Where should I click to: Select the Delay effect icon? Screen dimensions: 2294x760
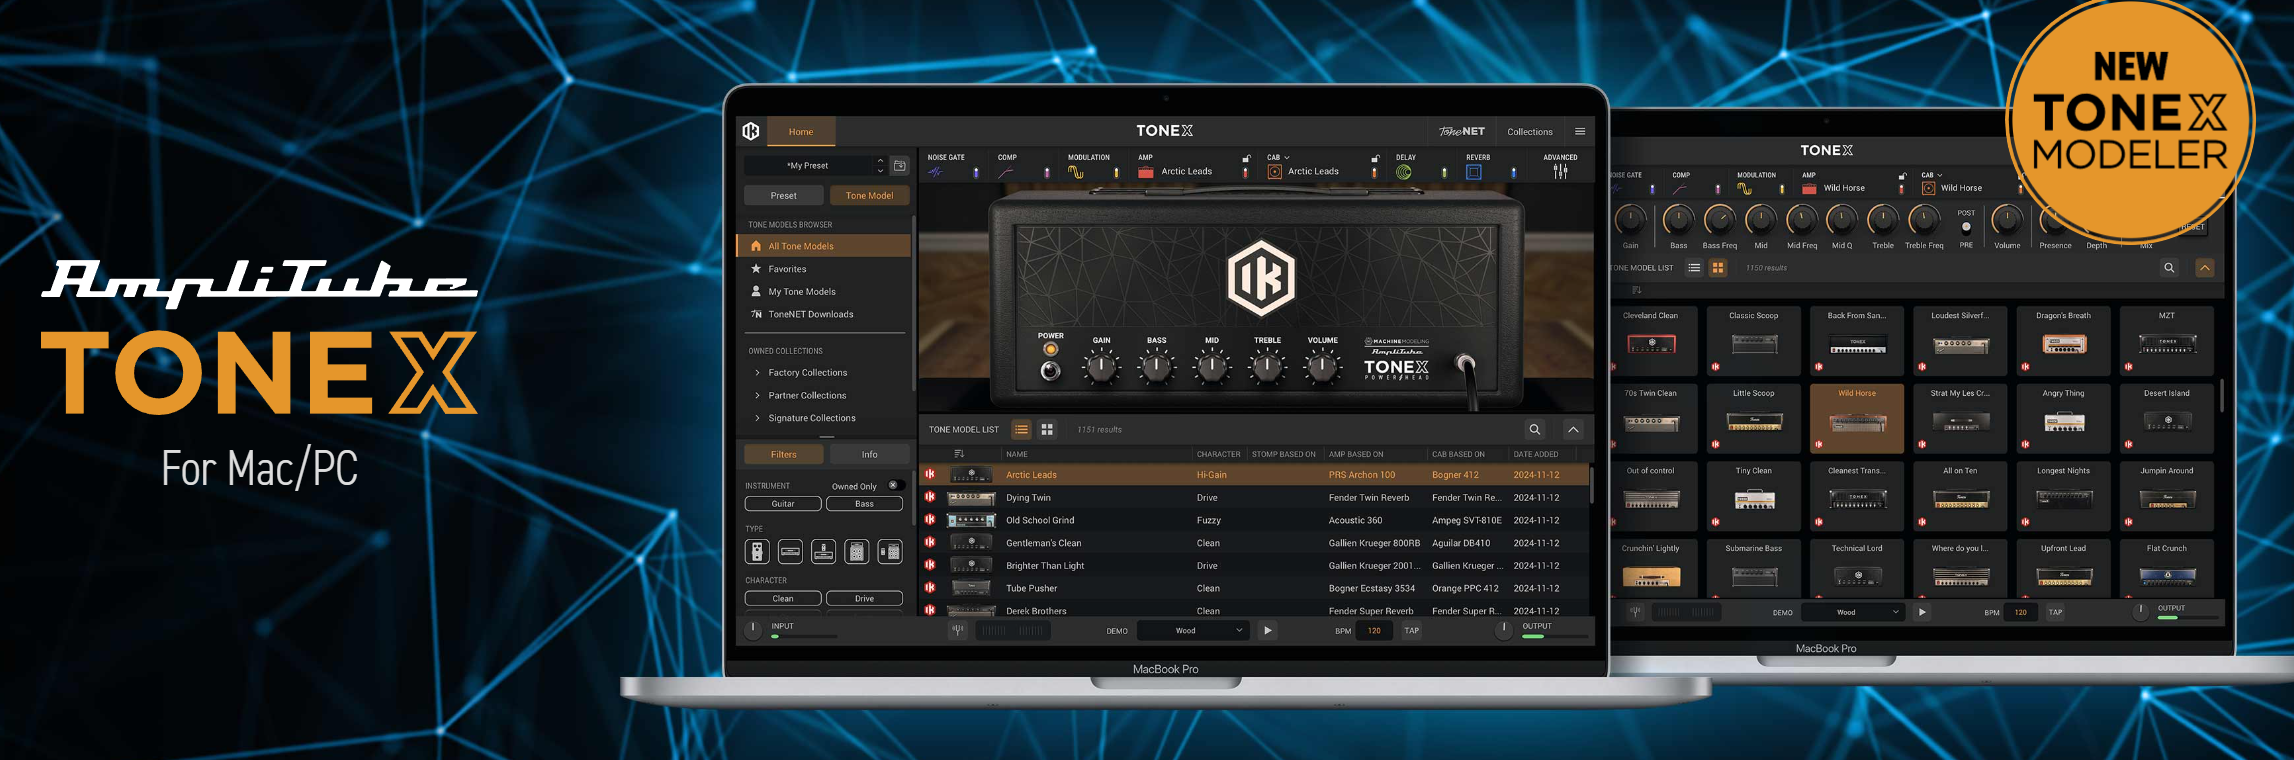click(x=1404, y=172)
